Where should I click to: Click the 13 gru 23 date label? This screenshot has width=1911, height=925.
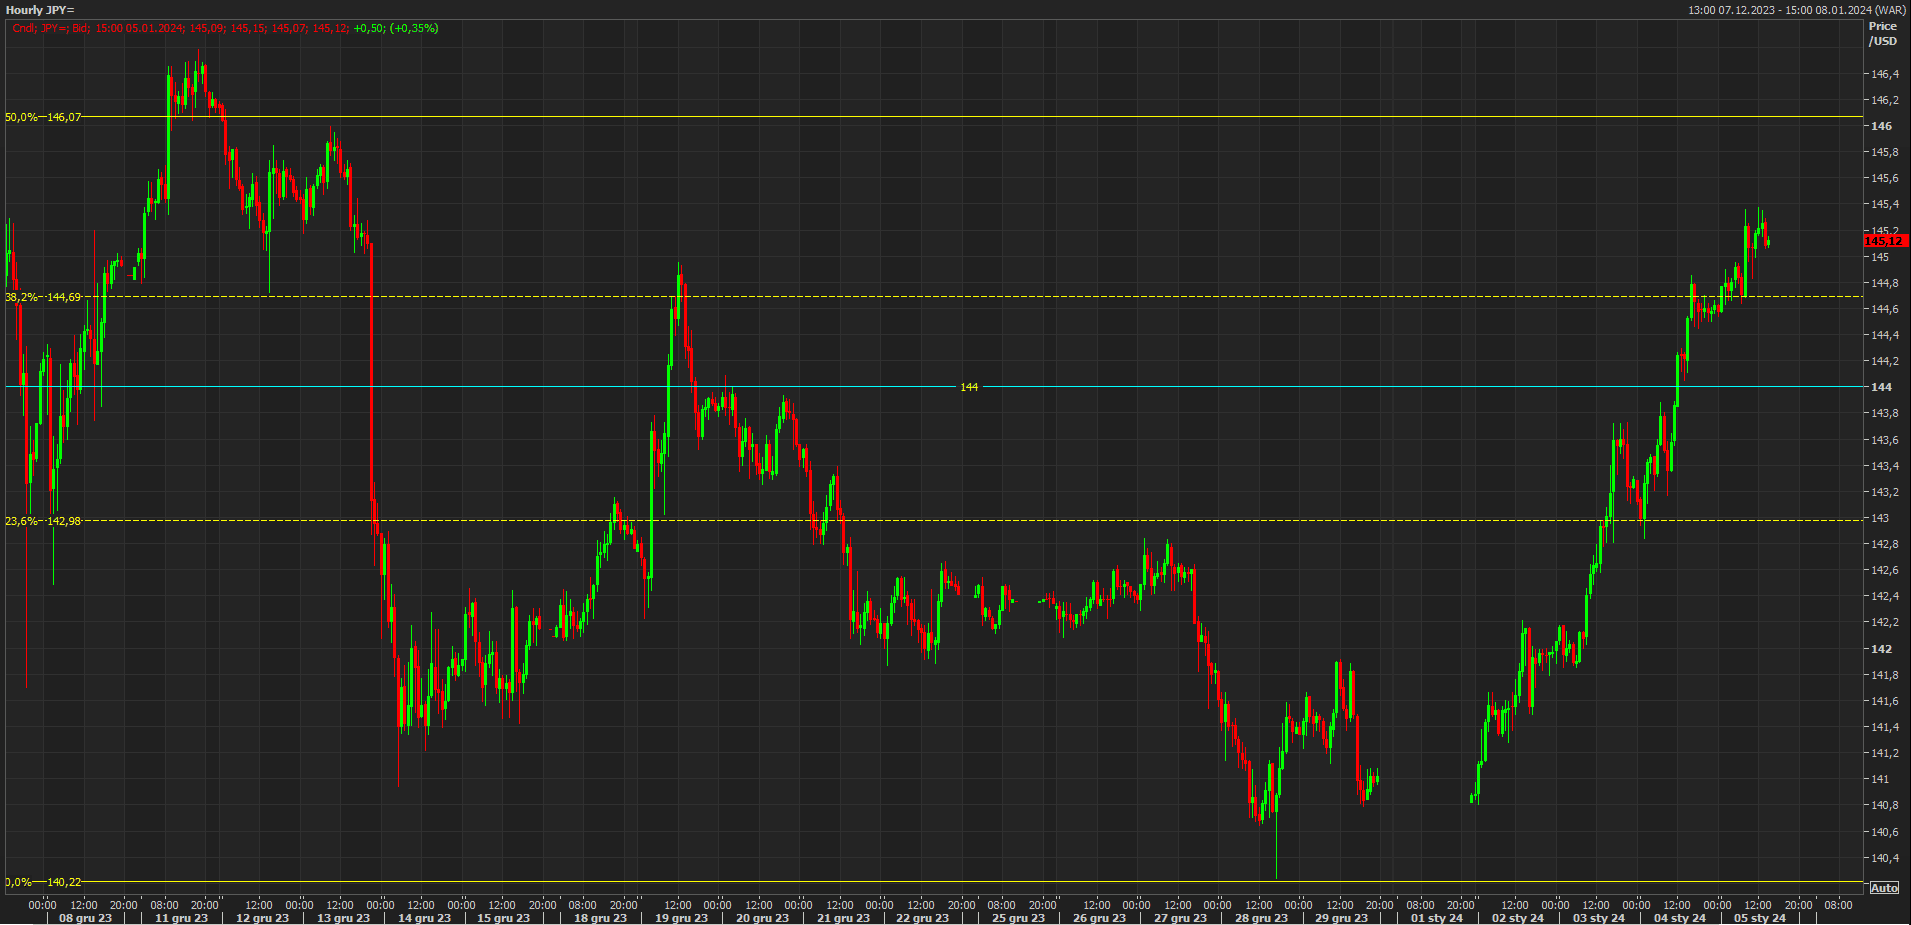click(x=343, y=918)
